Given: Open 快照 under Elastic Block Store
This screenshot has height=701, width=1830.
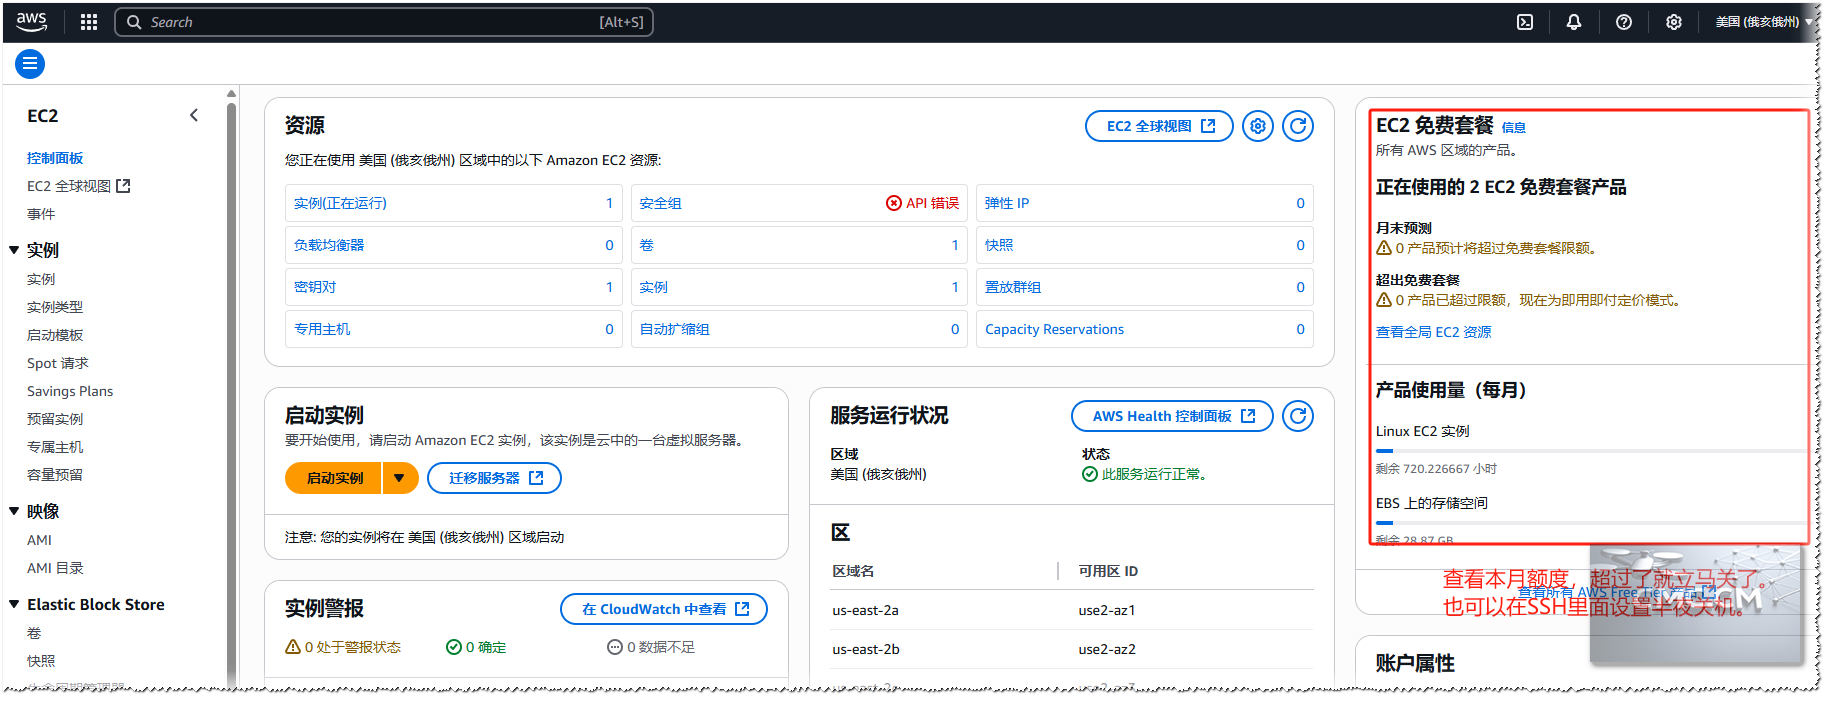Looking at the screenshot, I should tap(41, 661).
